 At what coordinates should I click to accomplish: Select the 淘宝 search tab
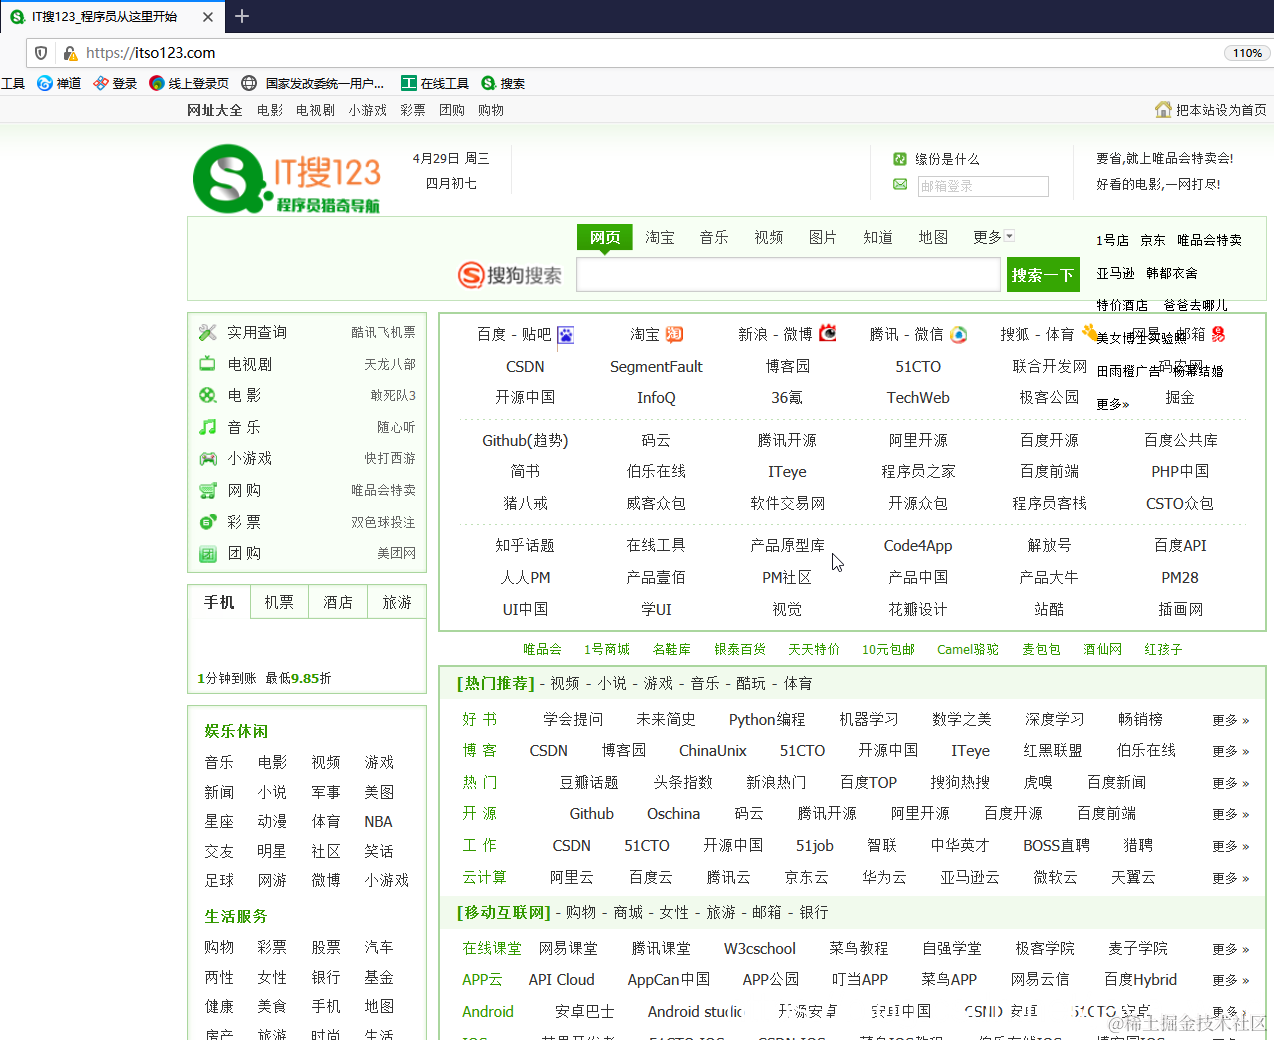click(x=660, y=237)
